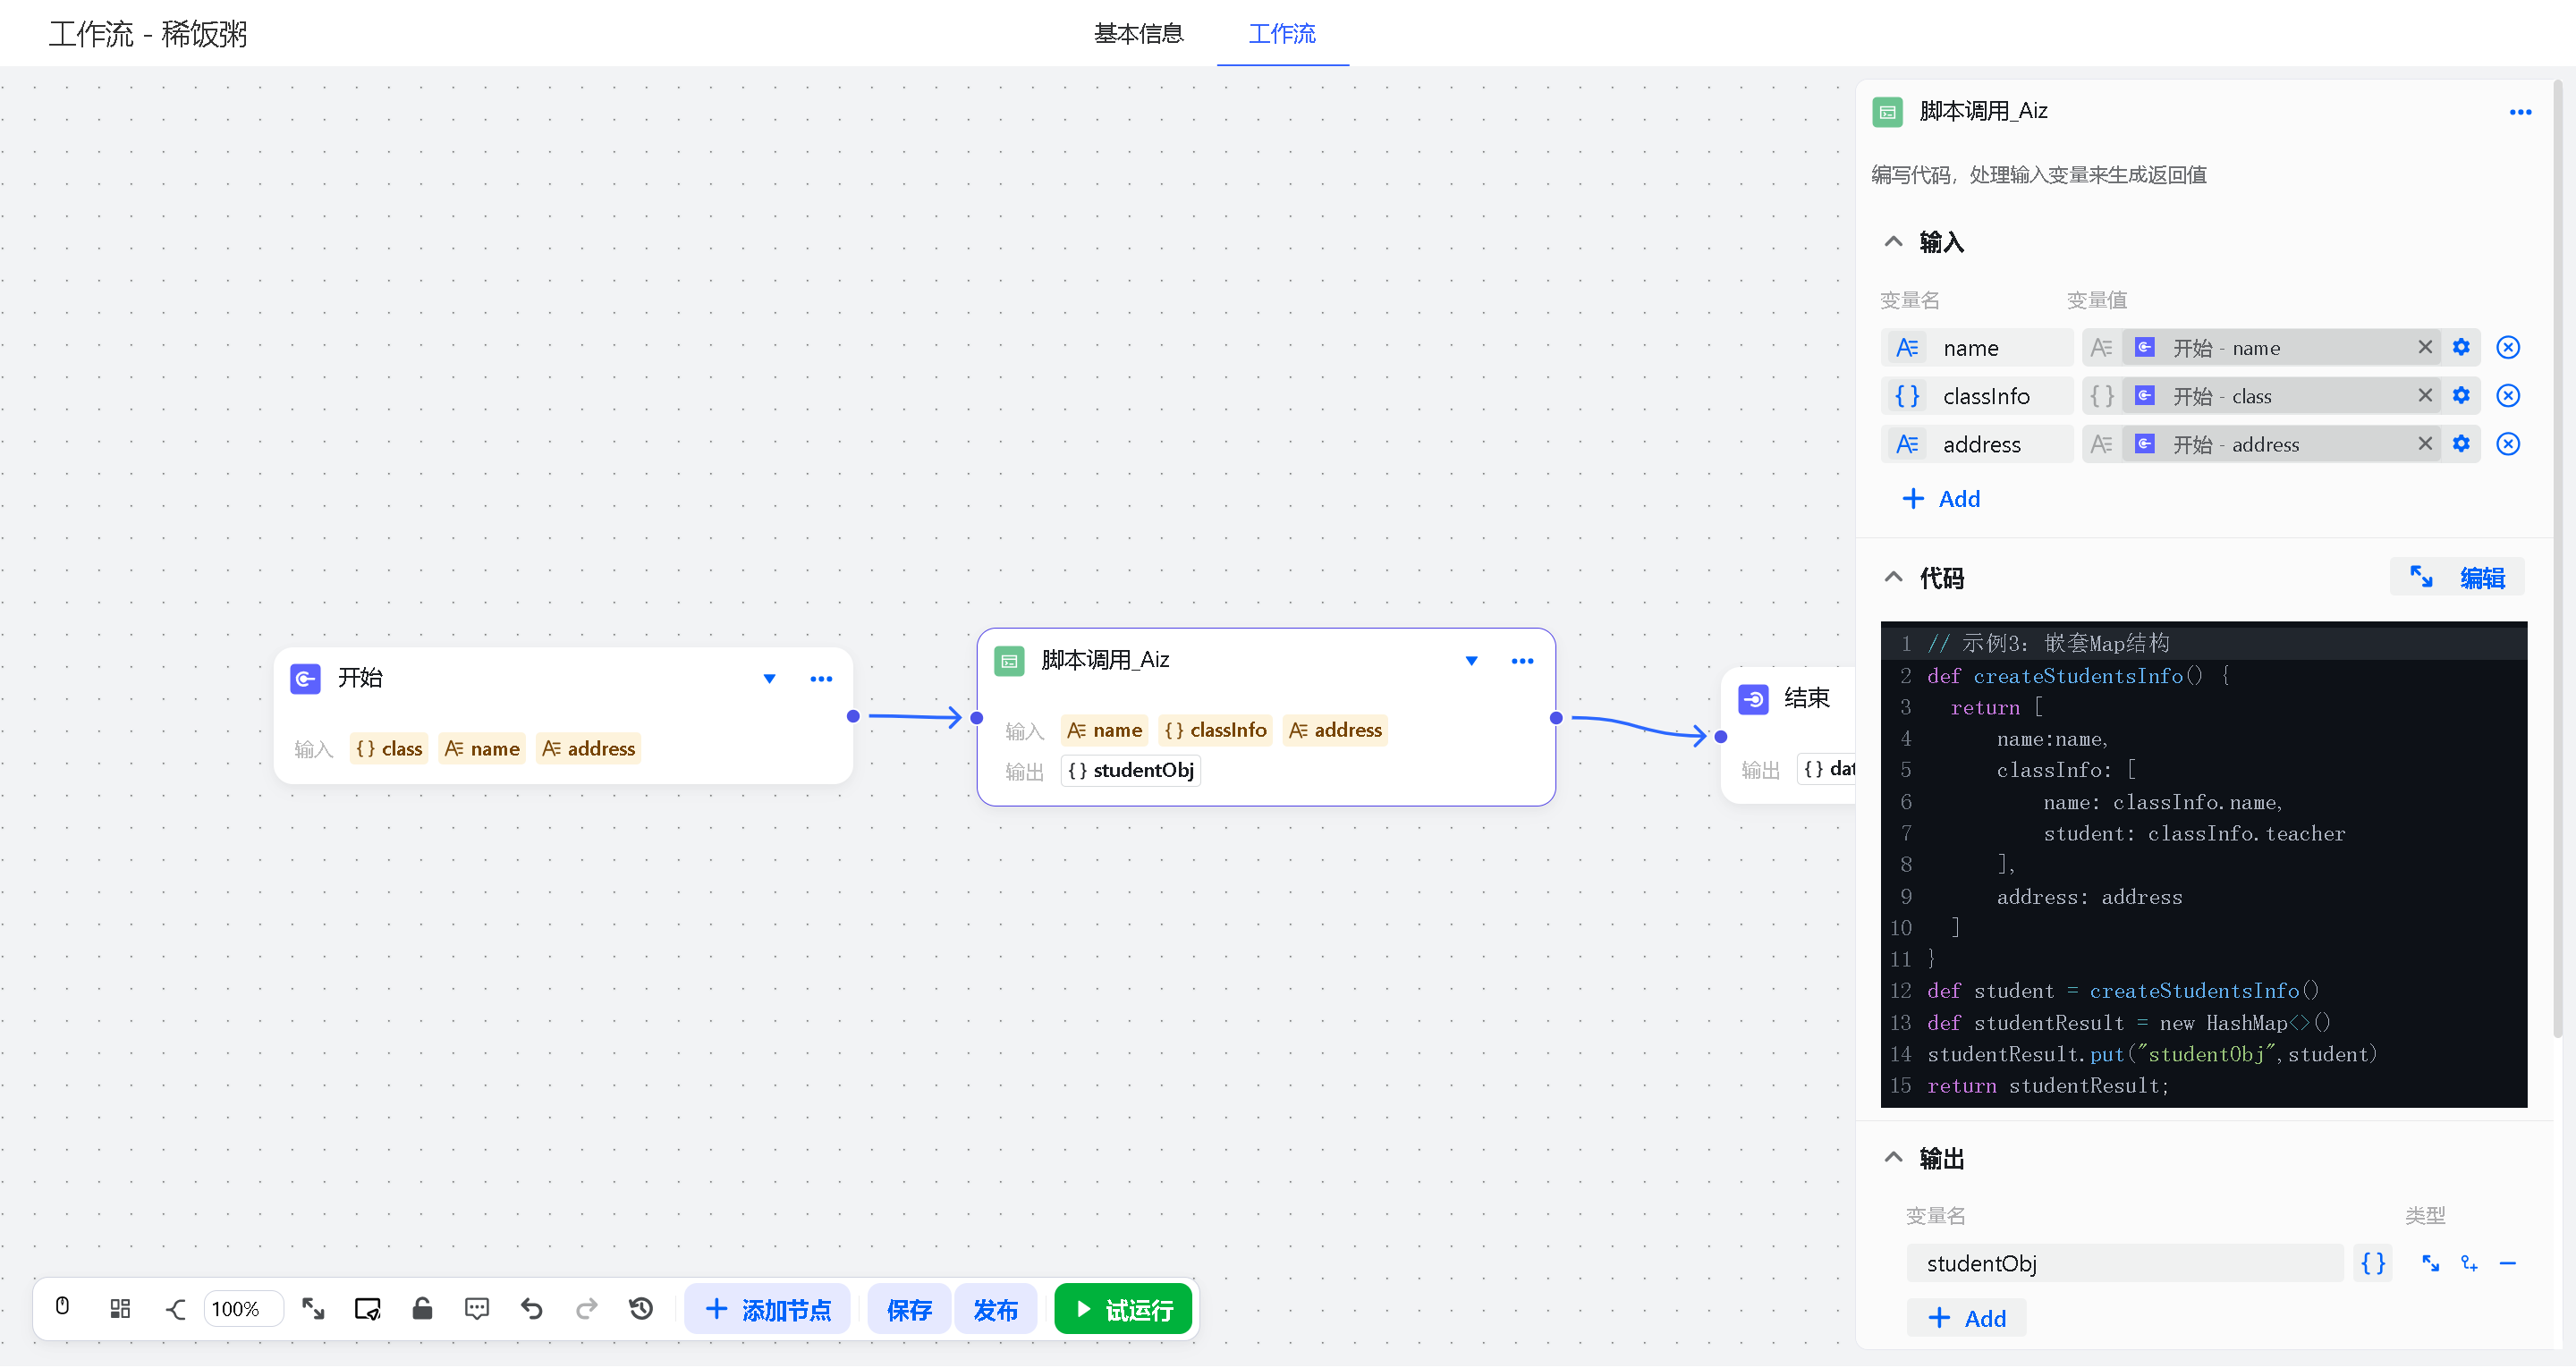Open the version history clock icon

pos(641,1308)
